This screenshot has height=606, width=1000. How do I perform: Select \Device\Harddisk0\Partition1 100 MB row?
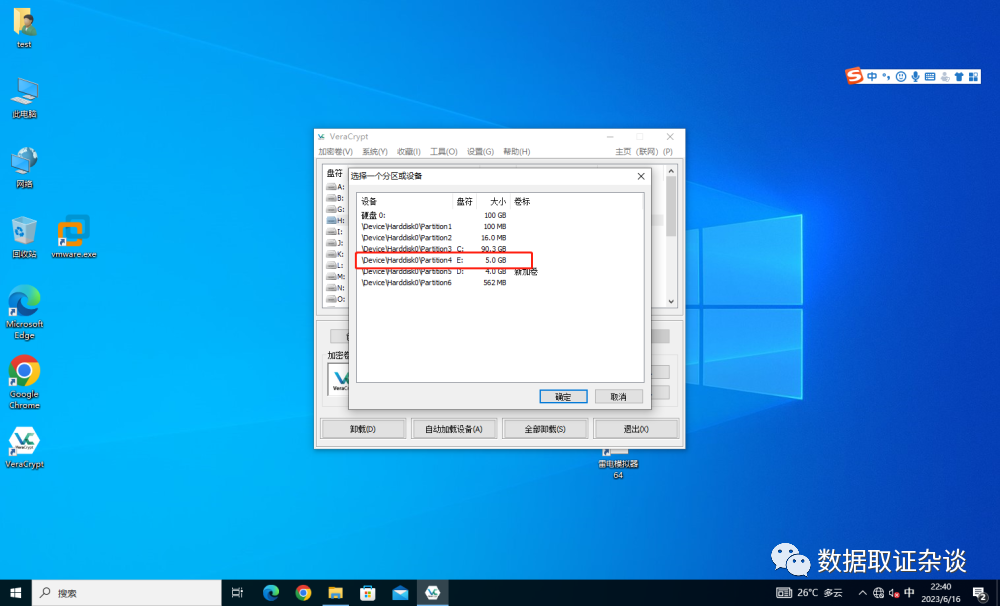(499, 226)
